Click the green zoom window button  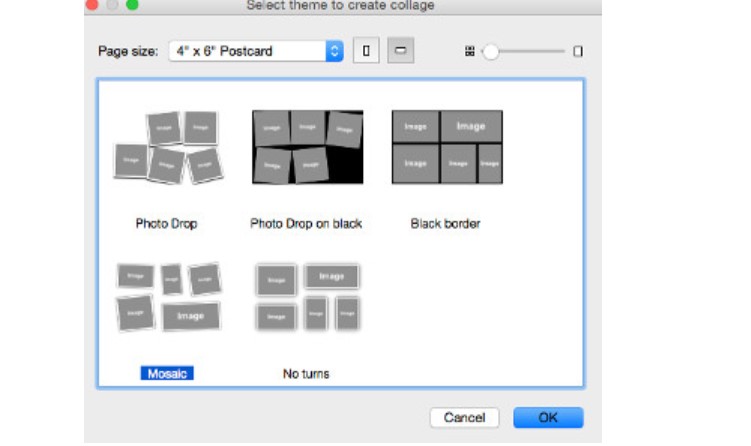[132, 4]
